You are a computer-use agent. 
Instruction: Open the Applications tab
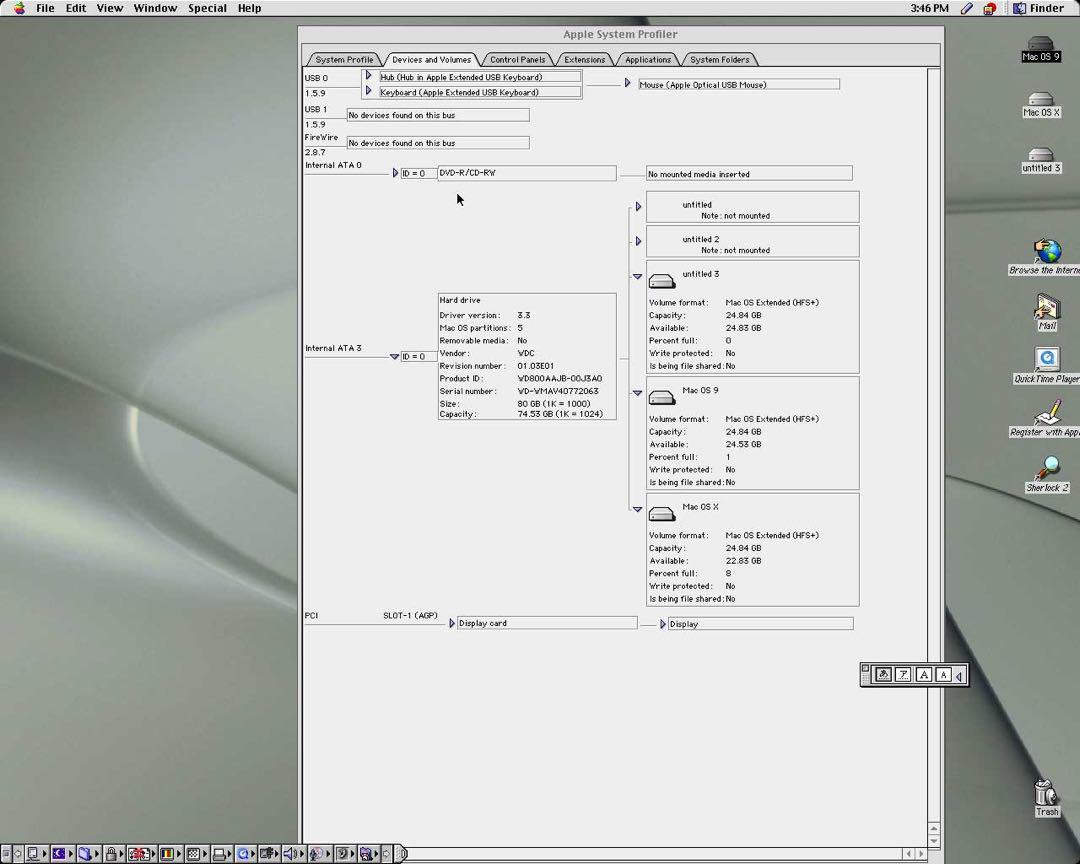[647, 59]
